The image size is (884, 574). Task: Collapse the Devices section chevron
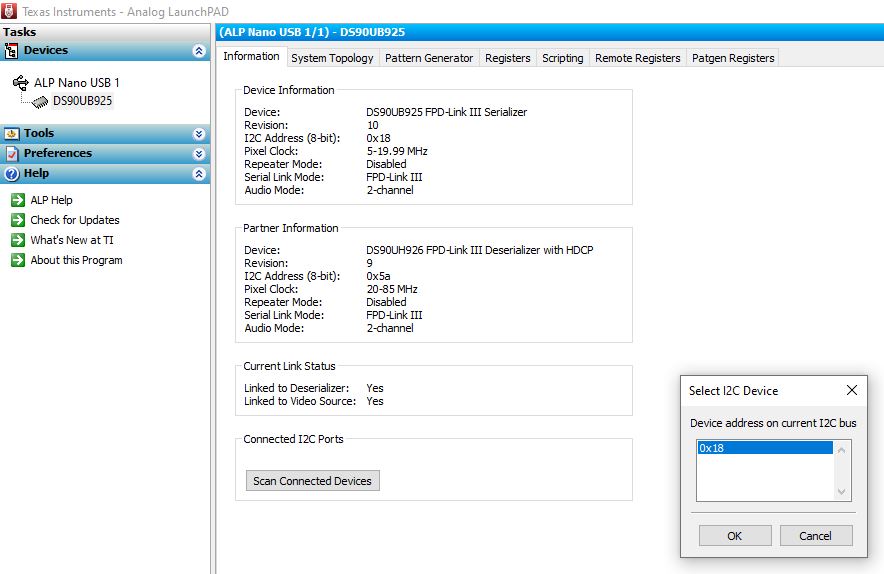click(x=199, y=51)
